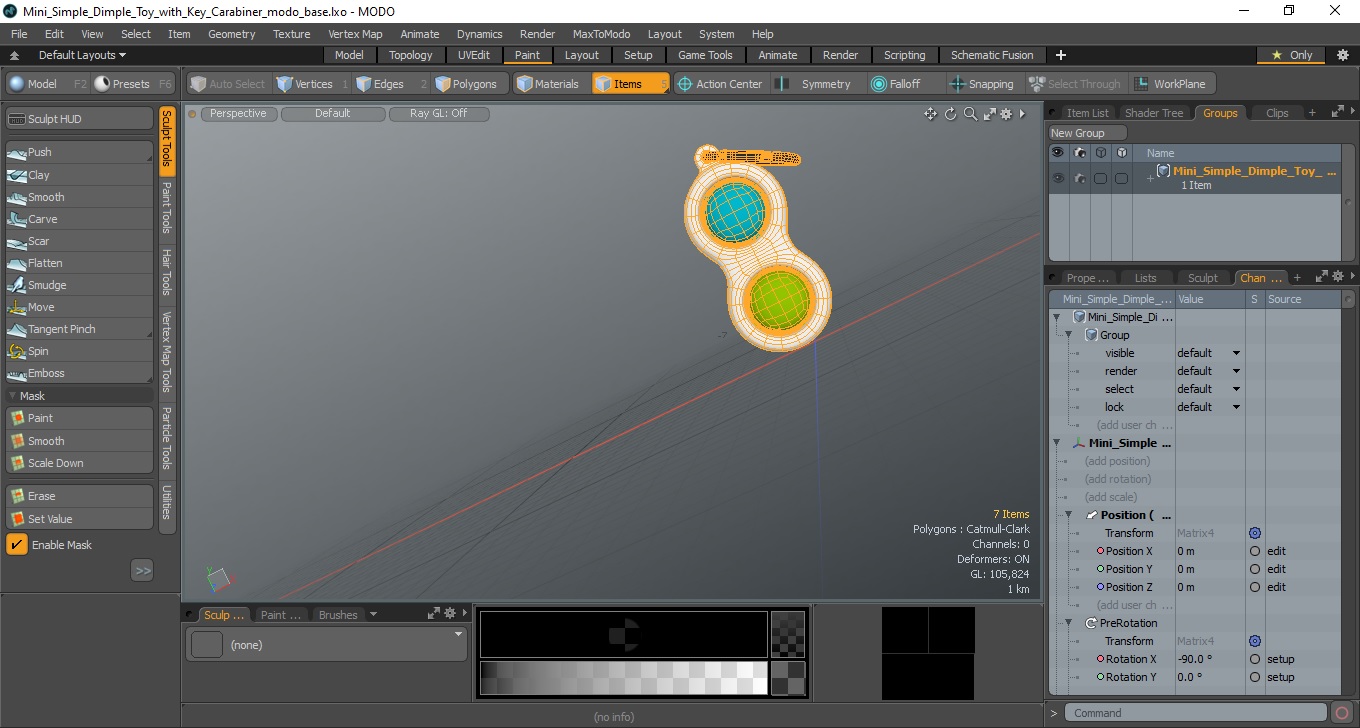
Task: Select the mask Paint tool
Action: pos(80,418)
